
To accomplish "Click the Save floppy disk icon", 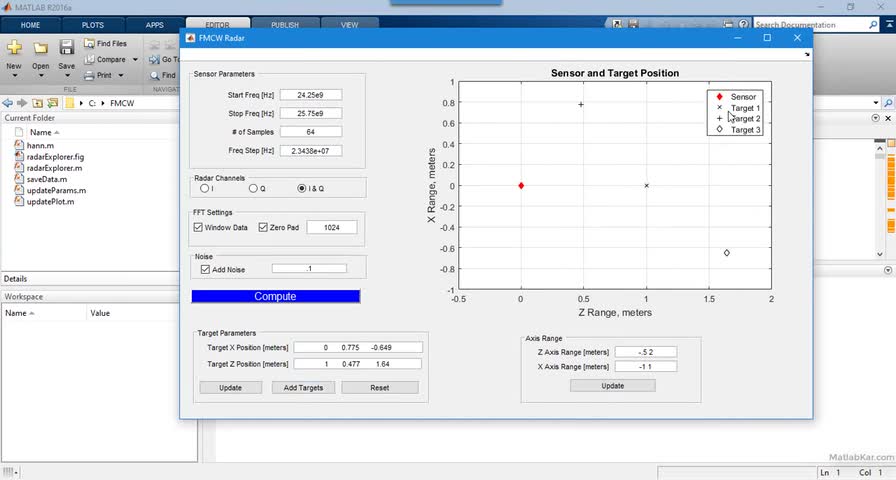I will [67, 47].
